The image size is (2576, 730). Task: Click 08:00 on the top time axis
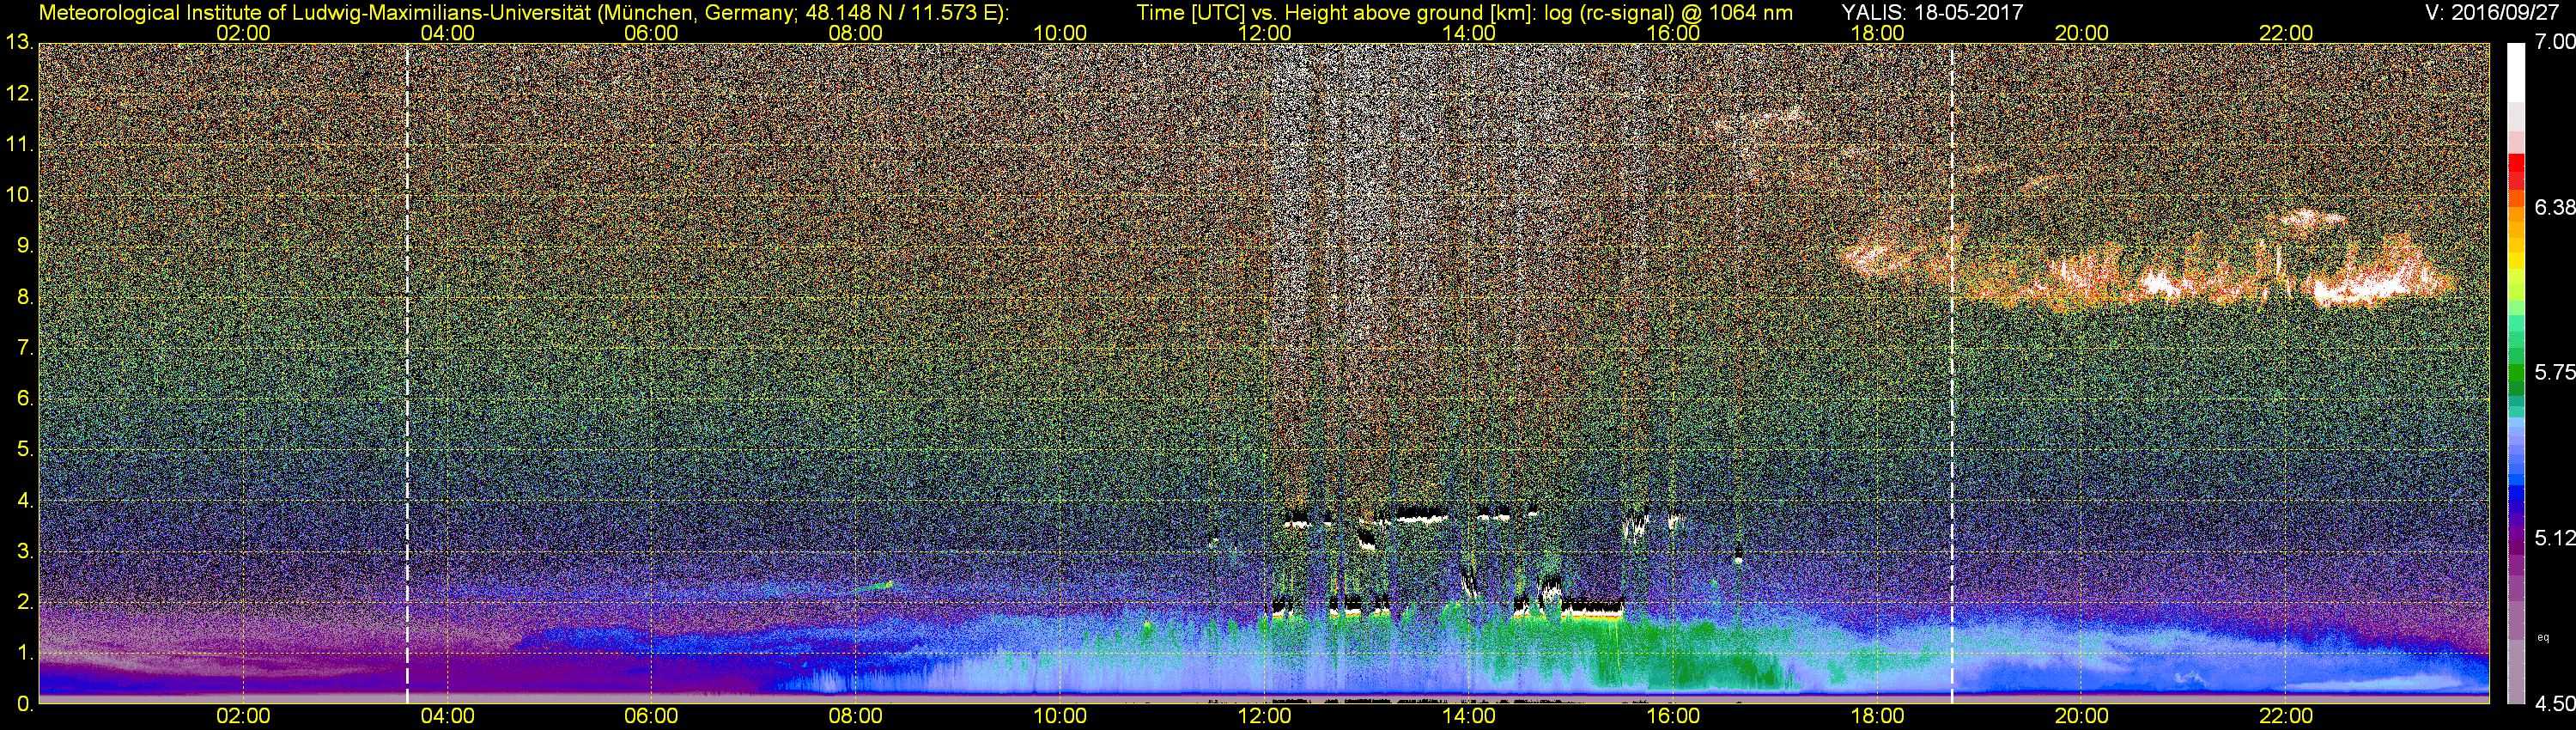pos(856,33)
